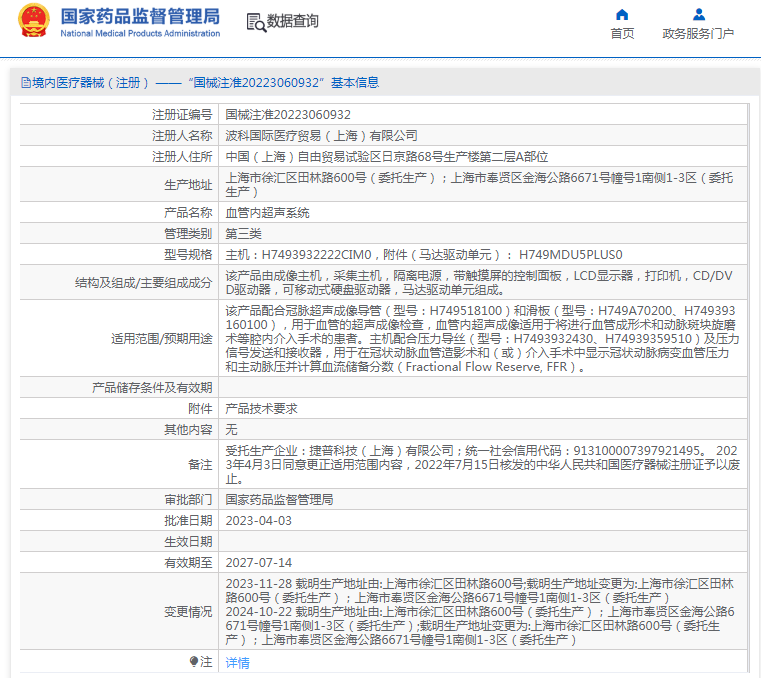This screenshot has height=678, width=761.
Task: Select the 结构及组成 description text
Action: click(x=479, y=282)
